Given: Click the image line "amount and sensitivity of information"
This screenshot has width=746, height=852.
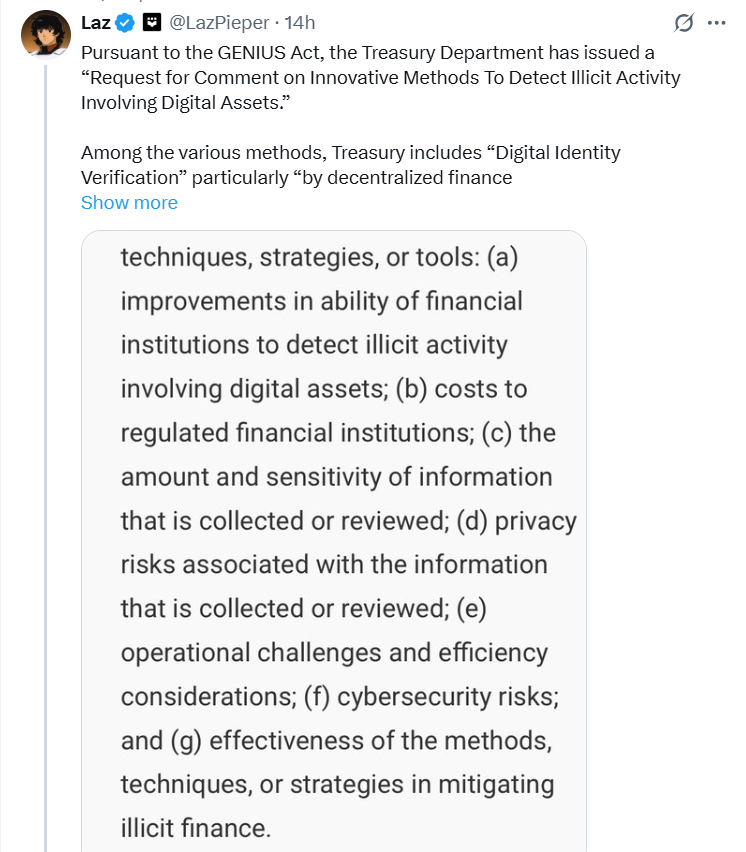Looking at the screenshot, I should click(x=336, y=477).
